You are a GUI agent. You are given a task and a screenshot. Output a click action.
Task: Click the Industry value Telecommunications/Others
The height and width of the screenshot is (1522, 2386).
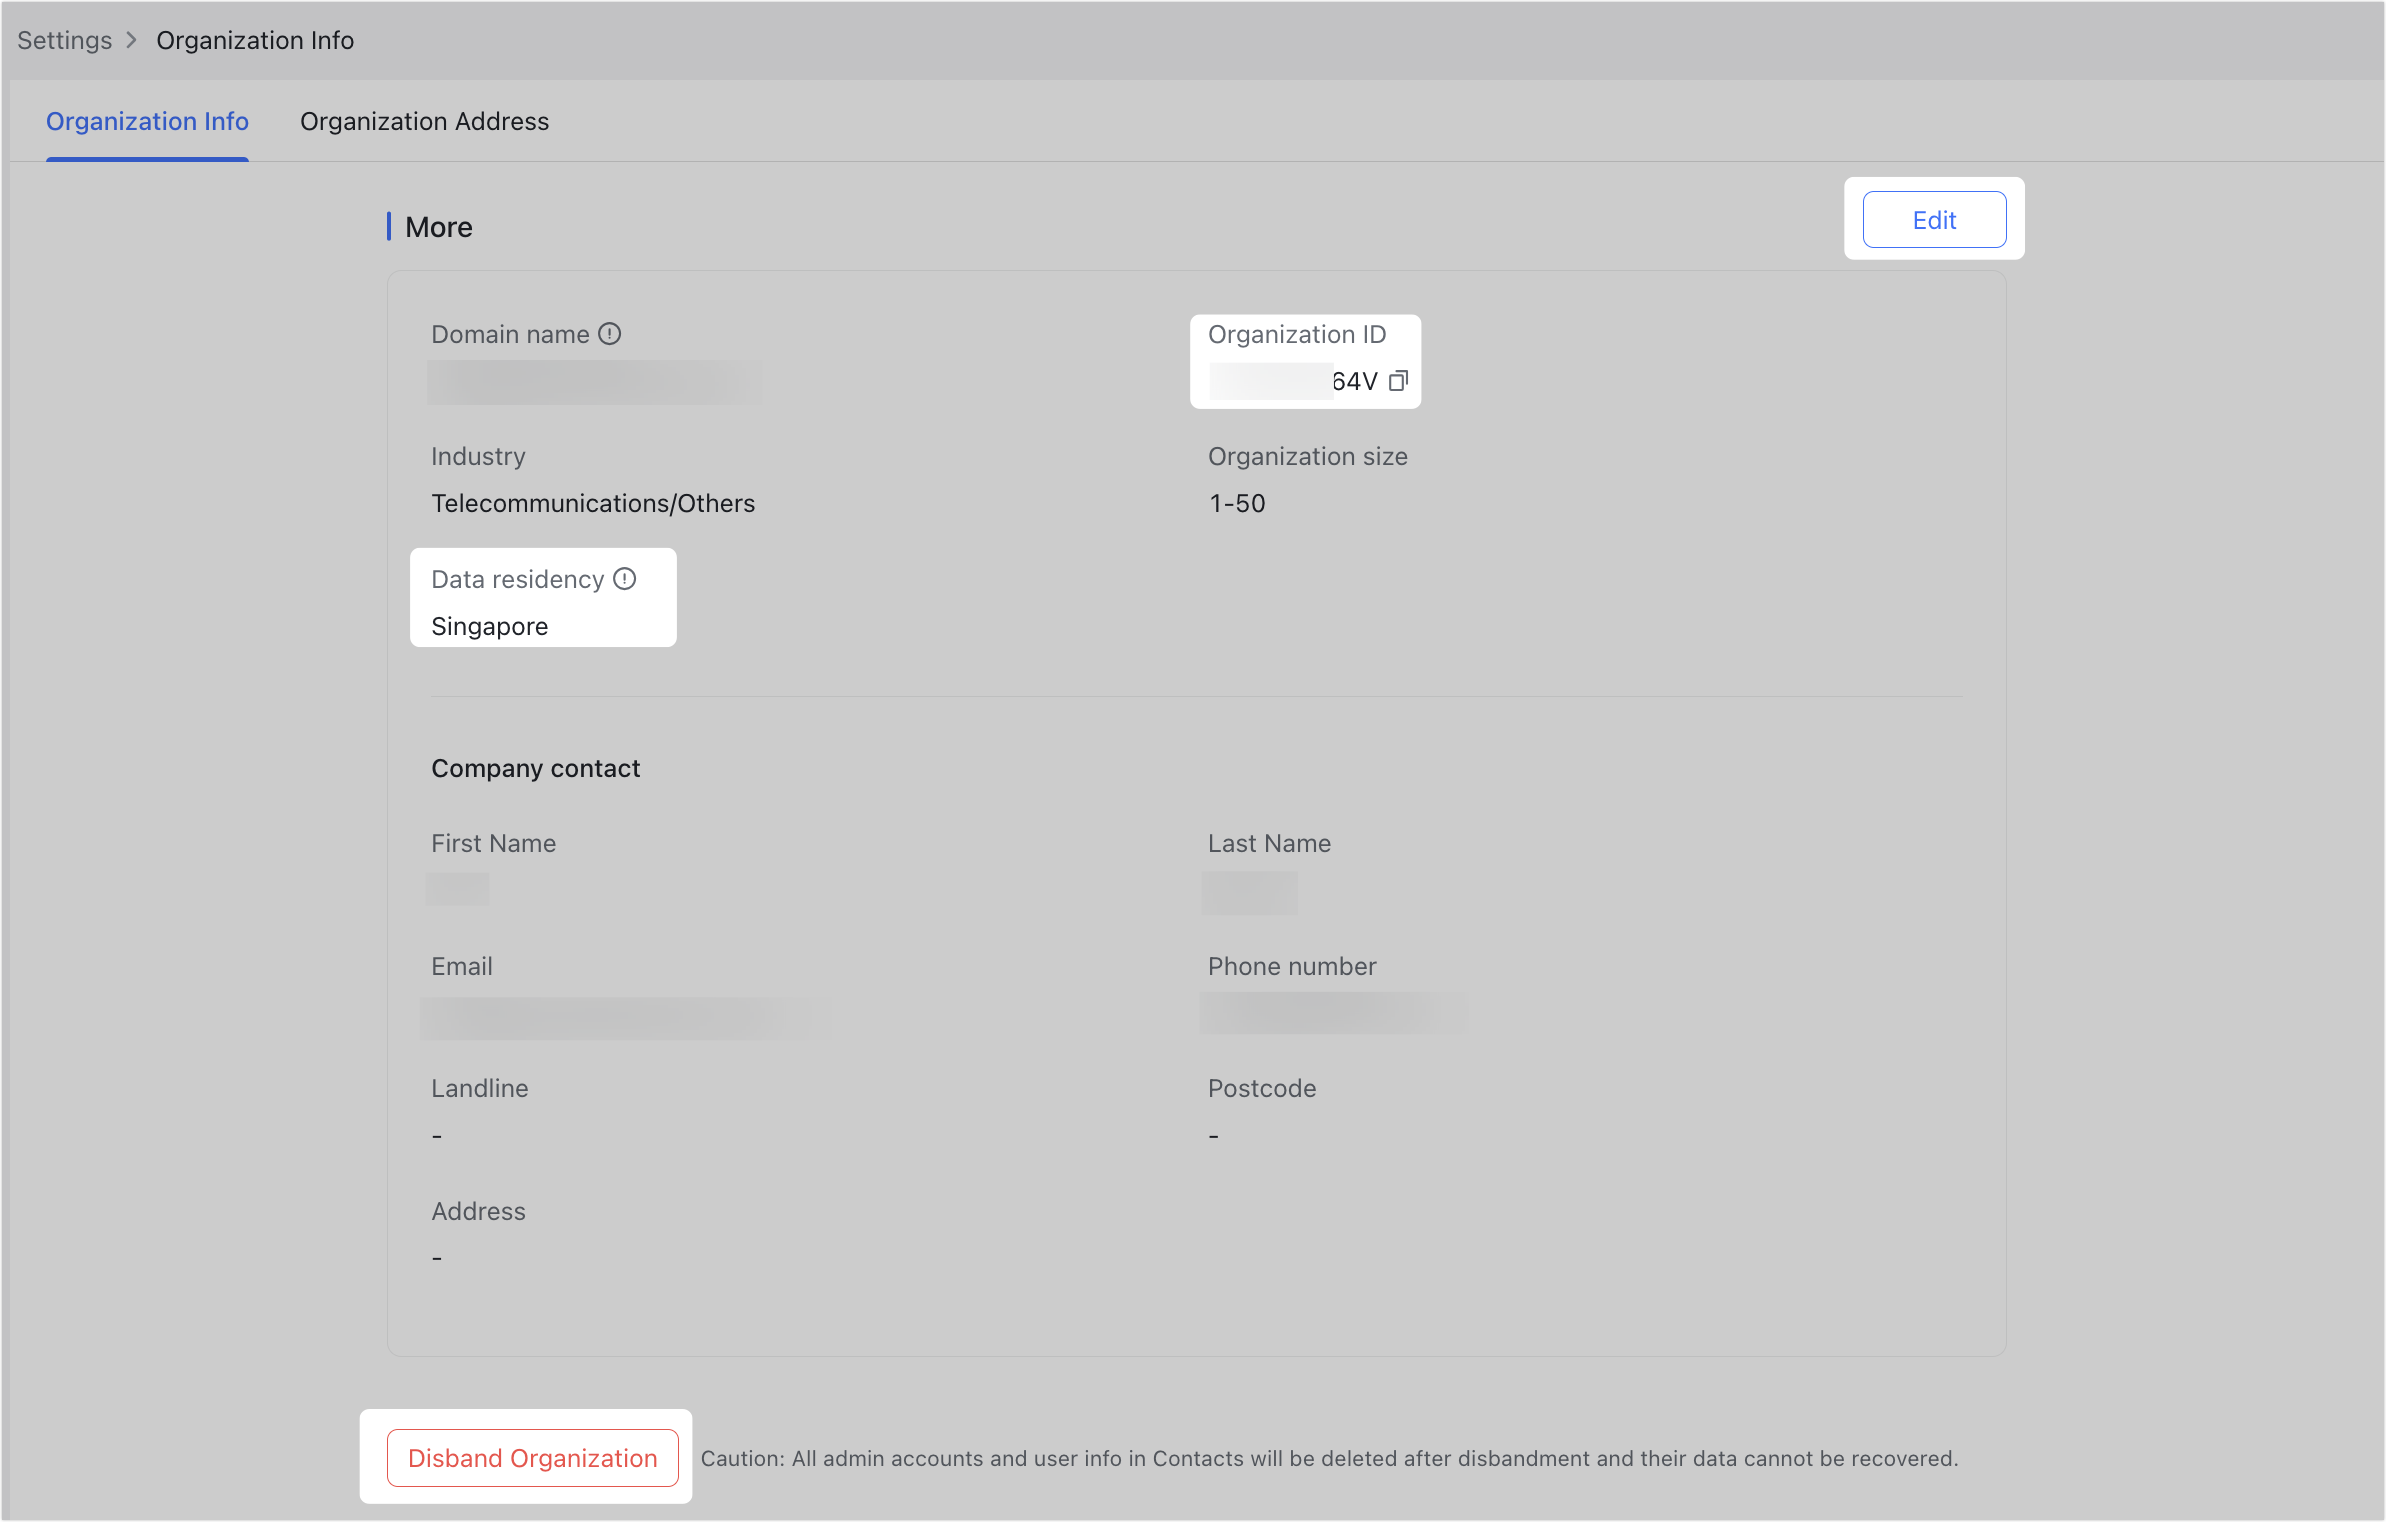click(593, 503)
